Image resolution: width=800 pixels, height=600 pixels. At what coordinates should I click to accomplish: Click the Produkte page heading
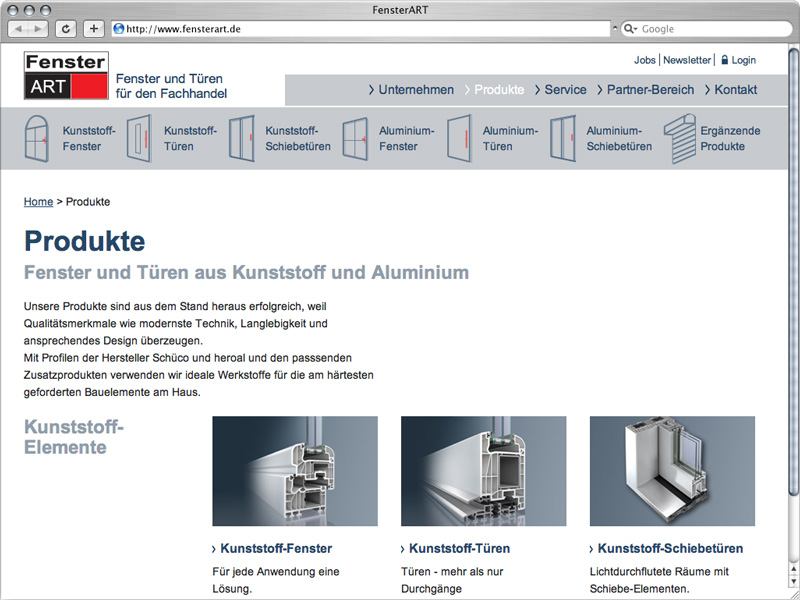tap(84, 241)
